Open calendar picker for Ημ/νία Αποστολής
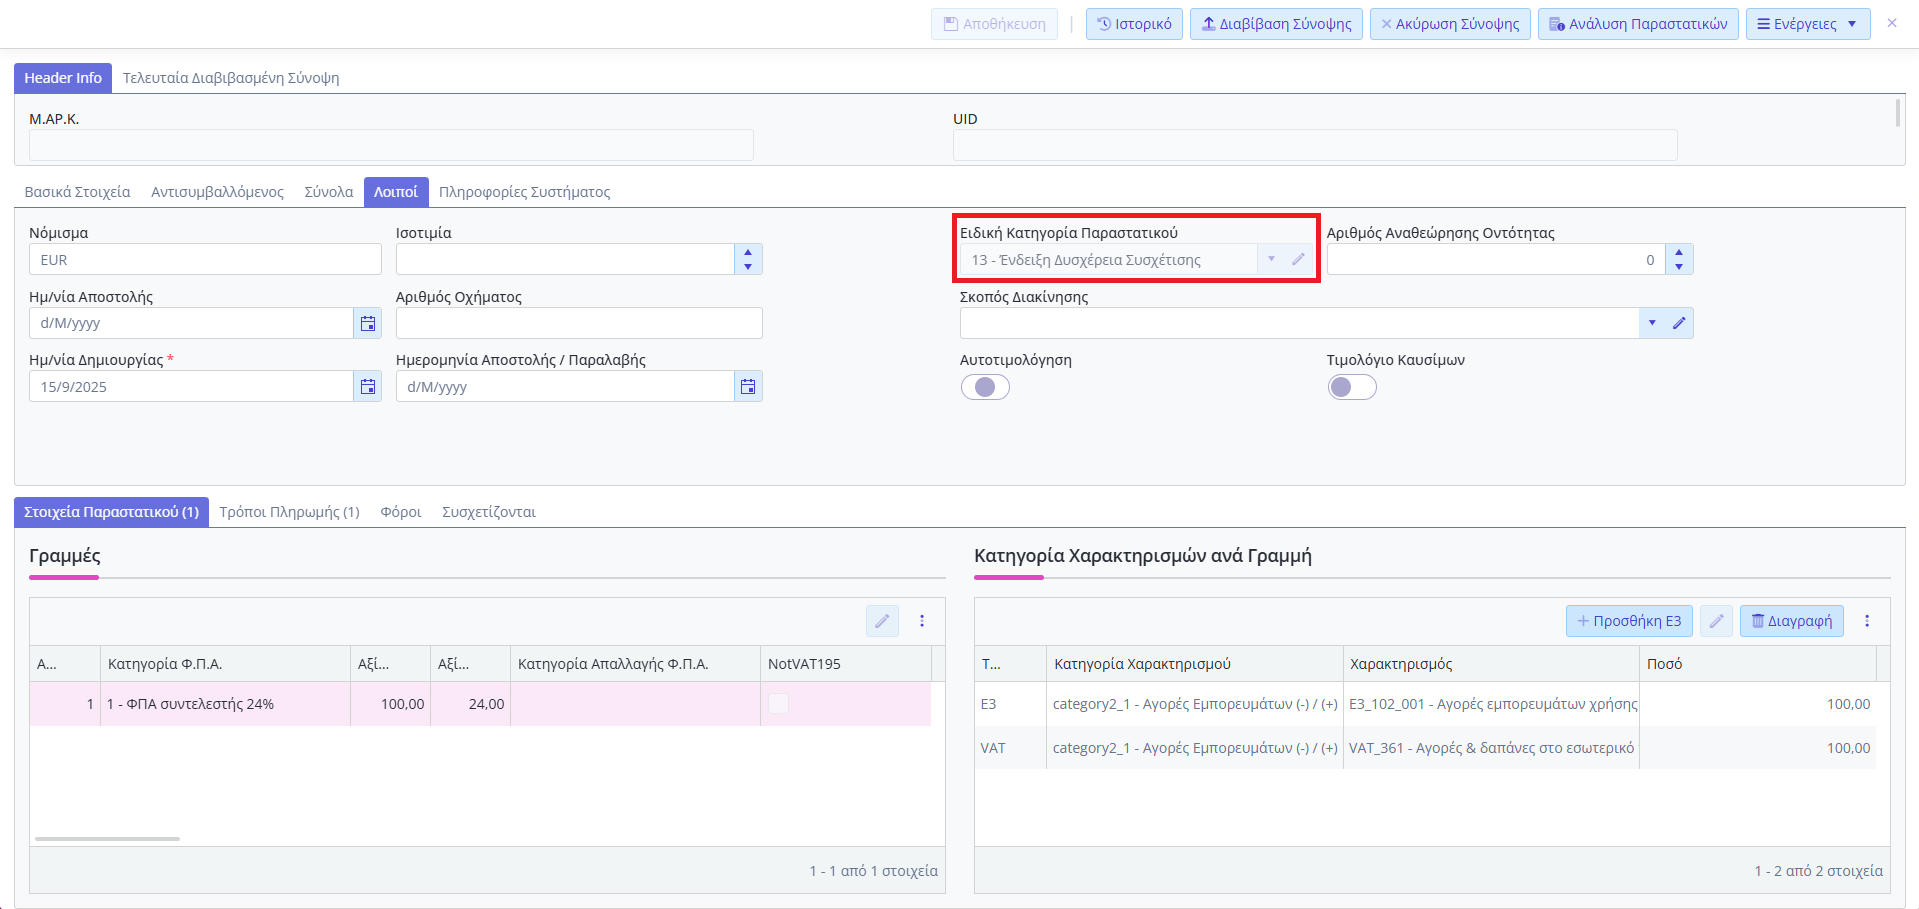Screen dimensions: 1919x909 (368, 323)
